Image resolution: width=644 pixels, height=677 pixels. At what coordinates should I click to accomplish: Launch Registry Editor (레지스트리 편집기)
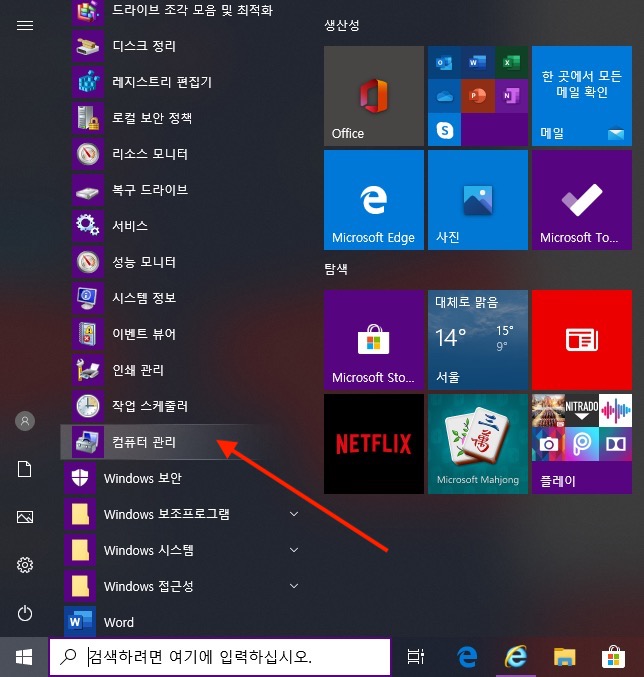coord(181,82)
